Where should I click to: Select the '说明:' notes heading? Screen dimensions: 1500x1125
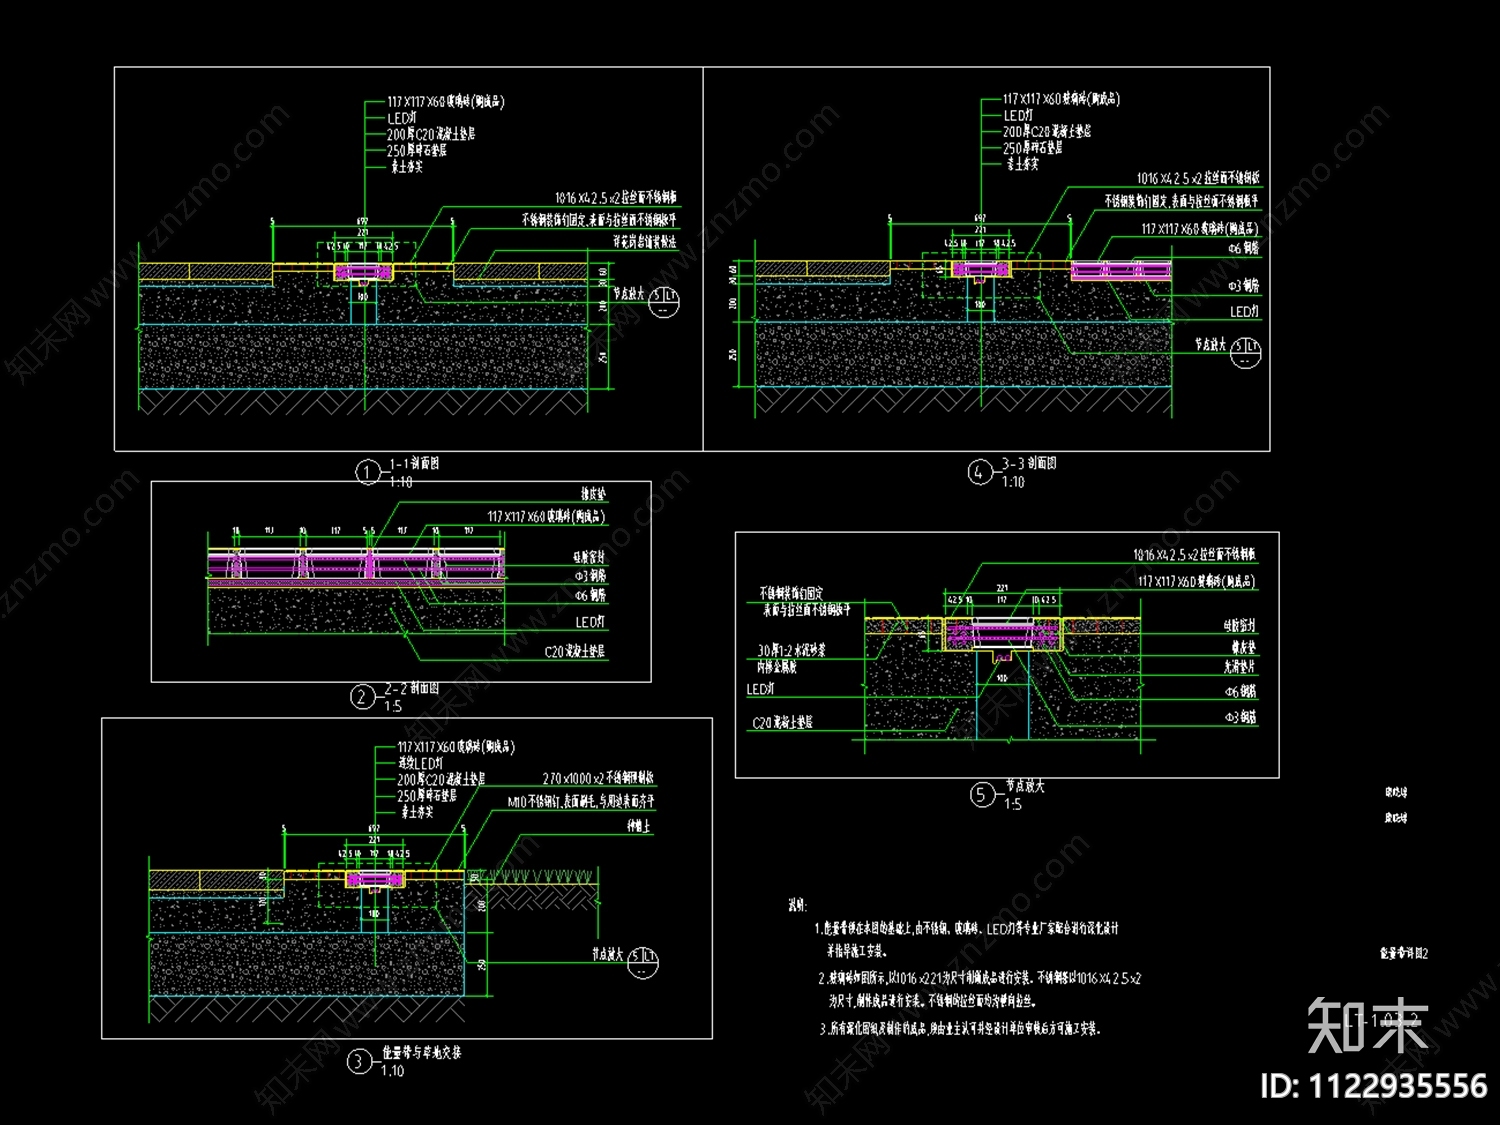(797, 905)
